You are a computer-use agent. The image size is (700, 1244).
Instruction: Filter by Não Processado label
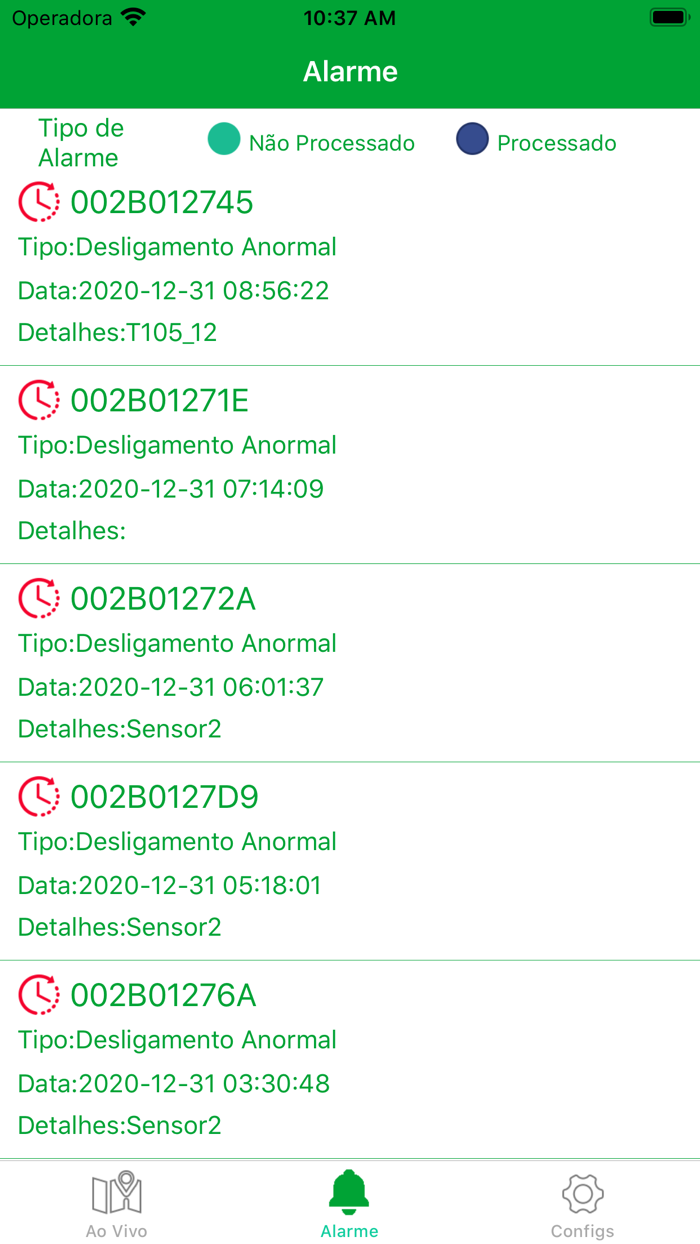pos(331,143)
